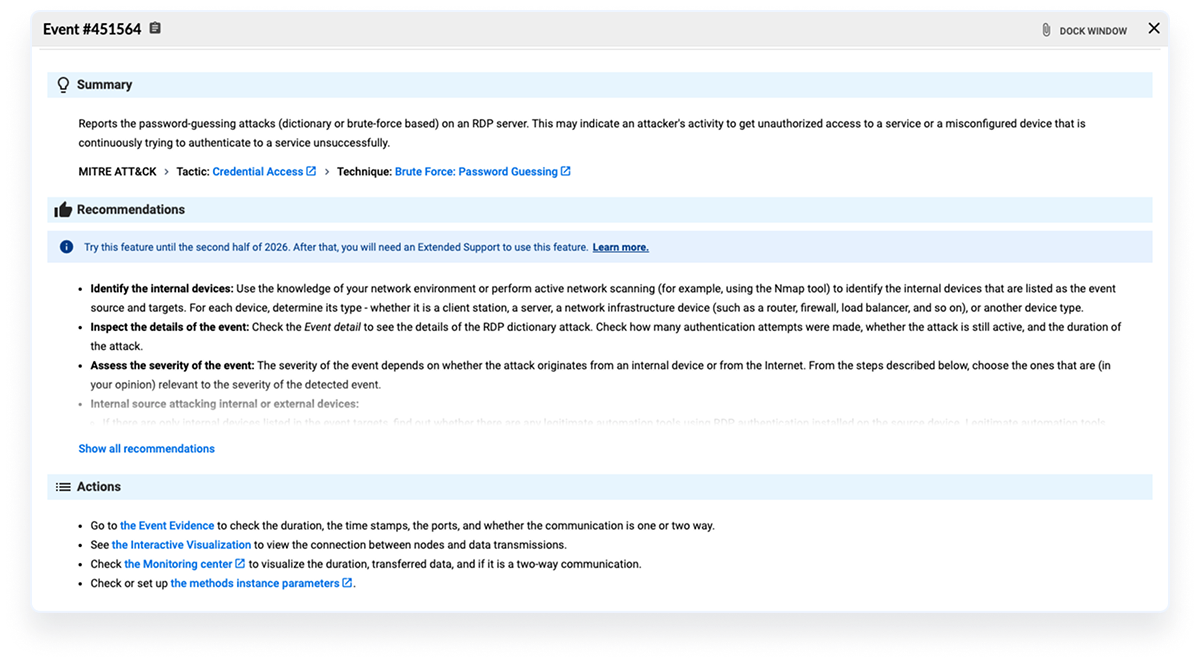The height and width of the screenshot is (663, 1200).
Task: Click external-link icon beside Password Guessing
Action: (566, 171)
